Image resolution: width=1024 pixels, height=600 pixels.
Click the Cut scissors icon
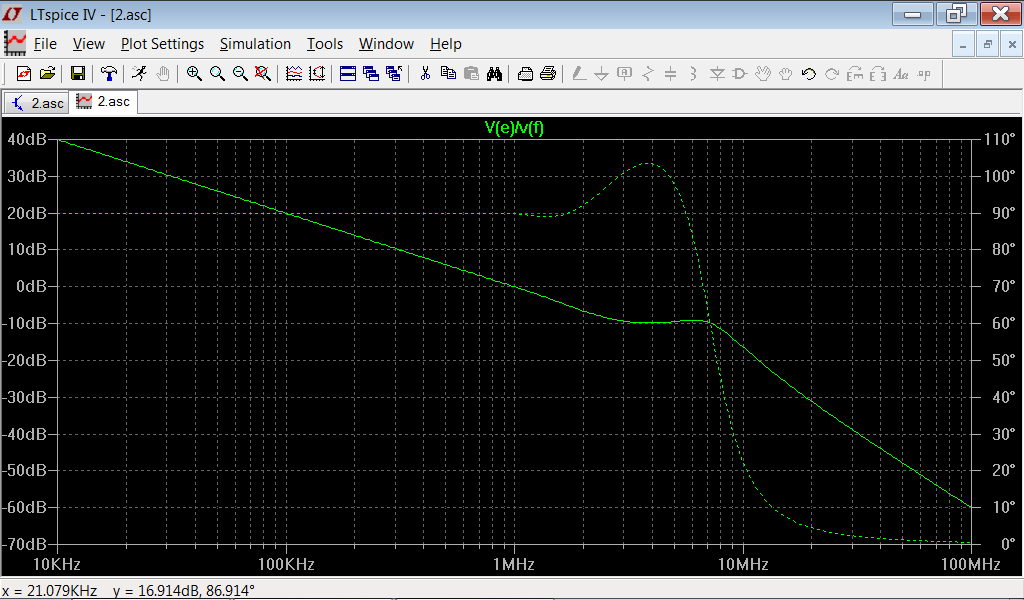pyautogui.click(x=425, y=74)
